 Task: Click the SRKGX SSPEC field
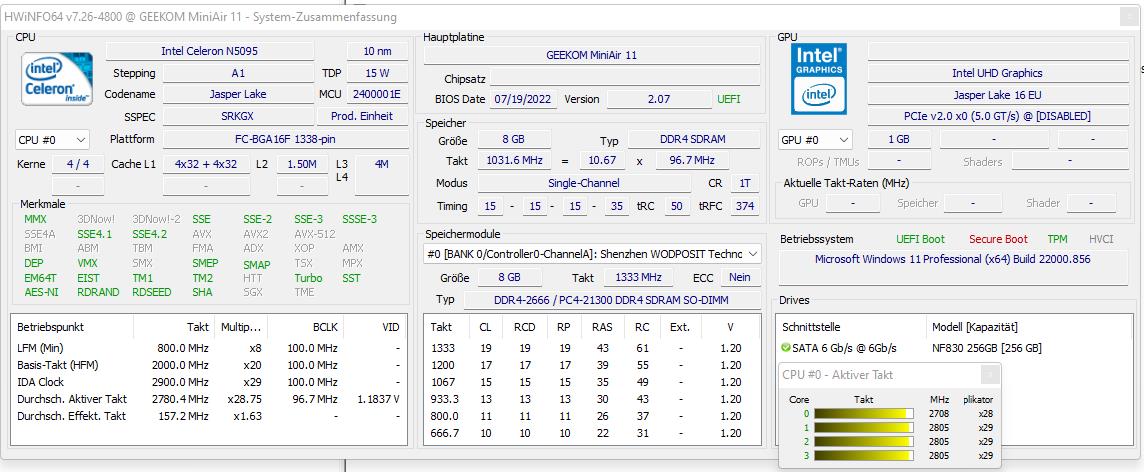pos(238,116)
